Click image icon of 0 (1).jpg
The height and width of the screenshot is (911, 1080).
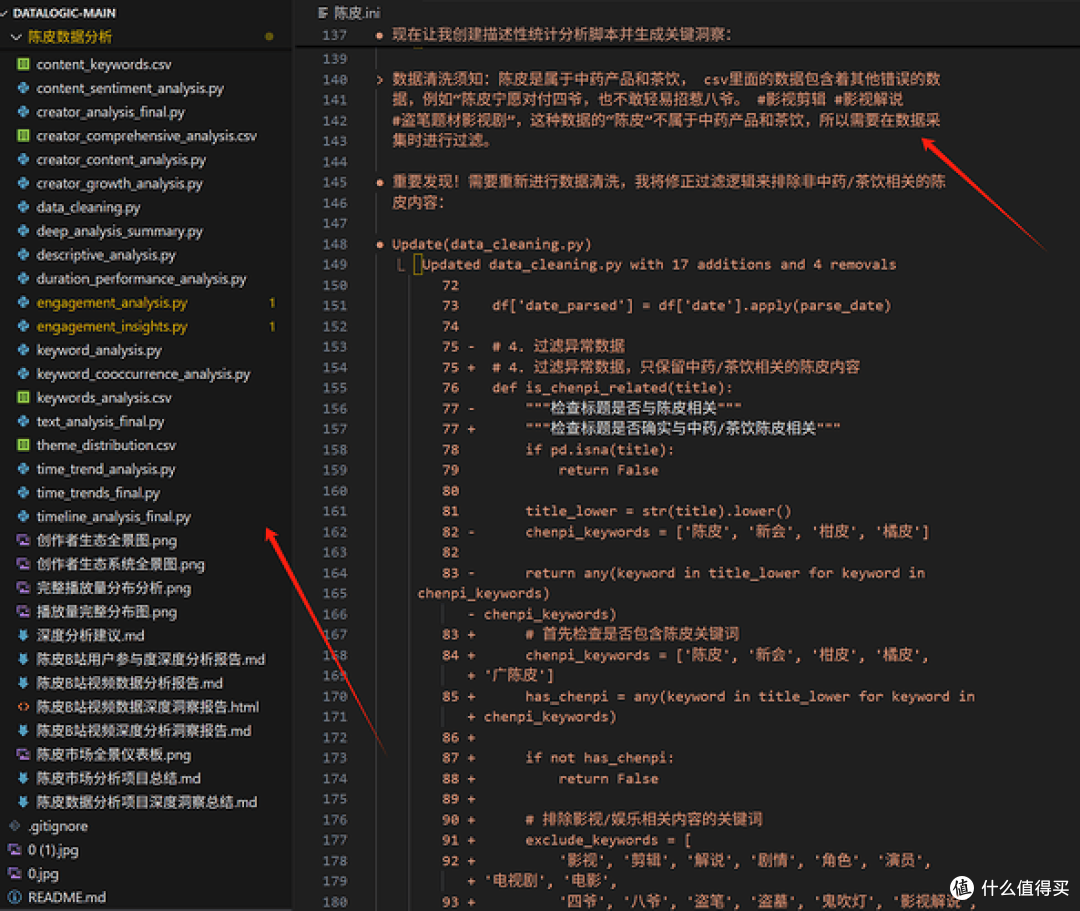click(14, 850)
